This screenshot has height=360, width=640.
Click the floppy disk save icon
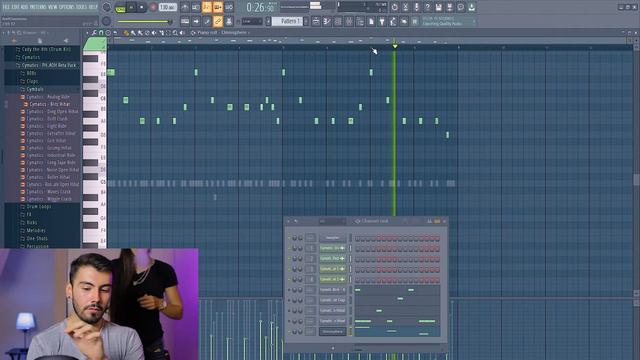point(439,7)
